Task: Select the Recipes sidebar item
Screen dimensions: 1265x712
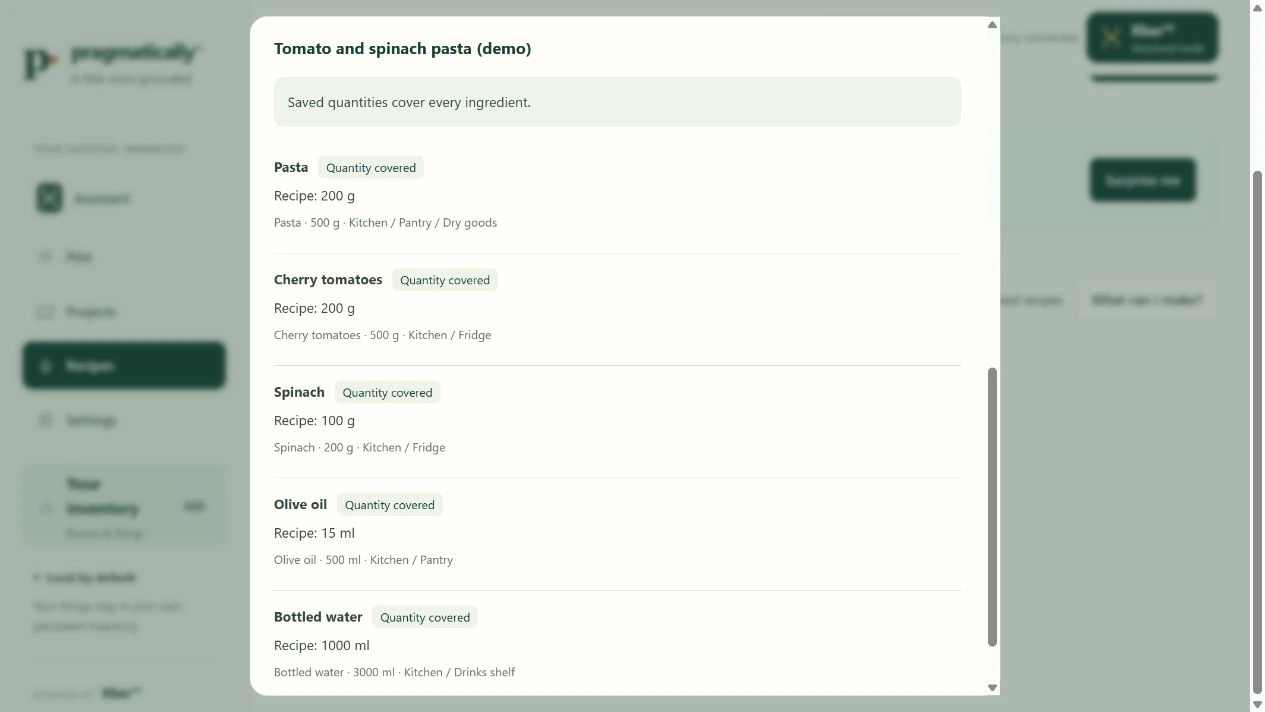Action: pos(124,366)
